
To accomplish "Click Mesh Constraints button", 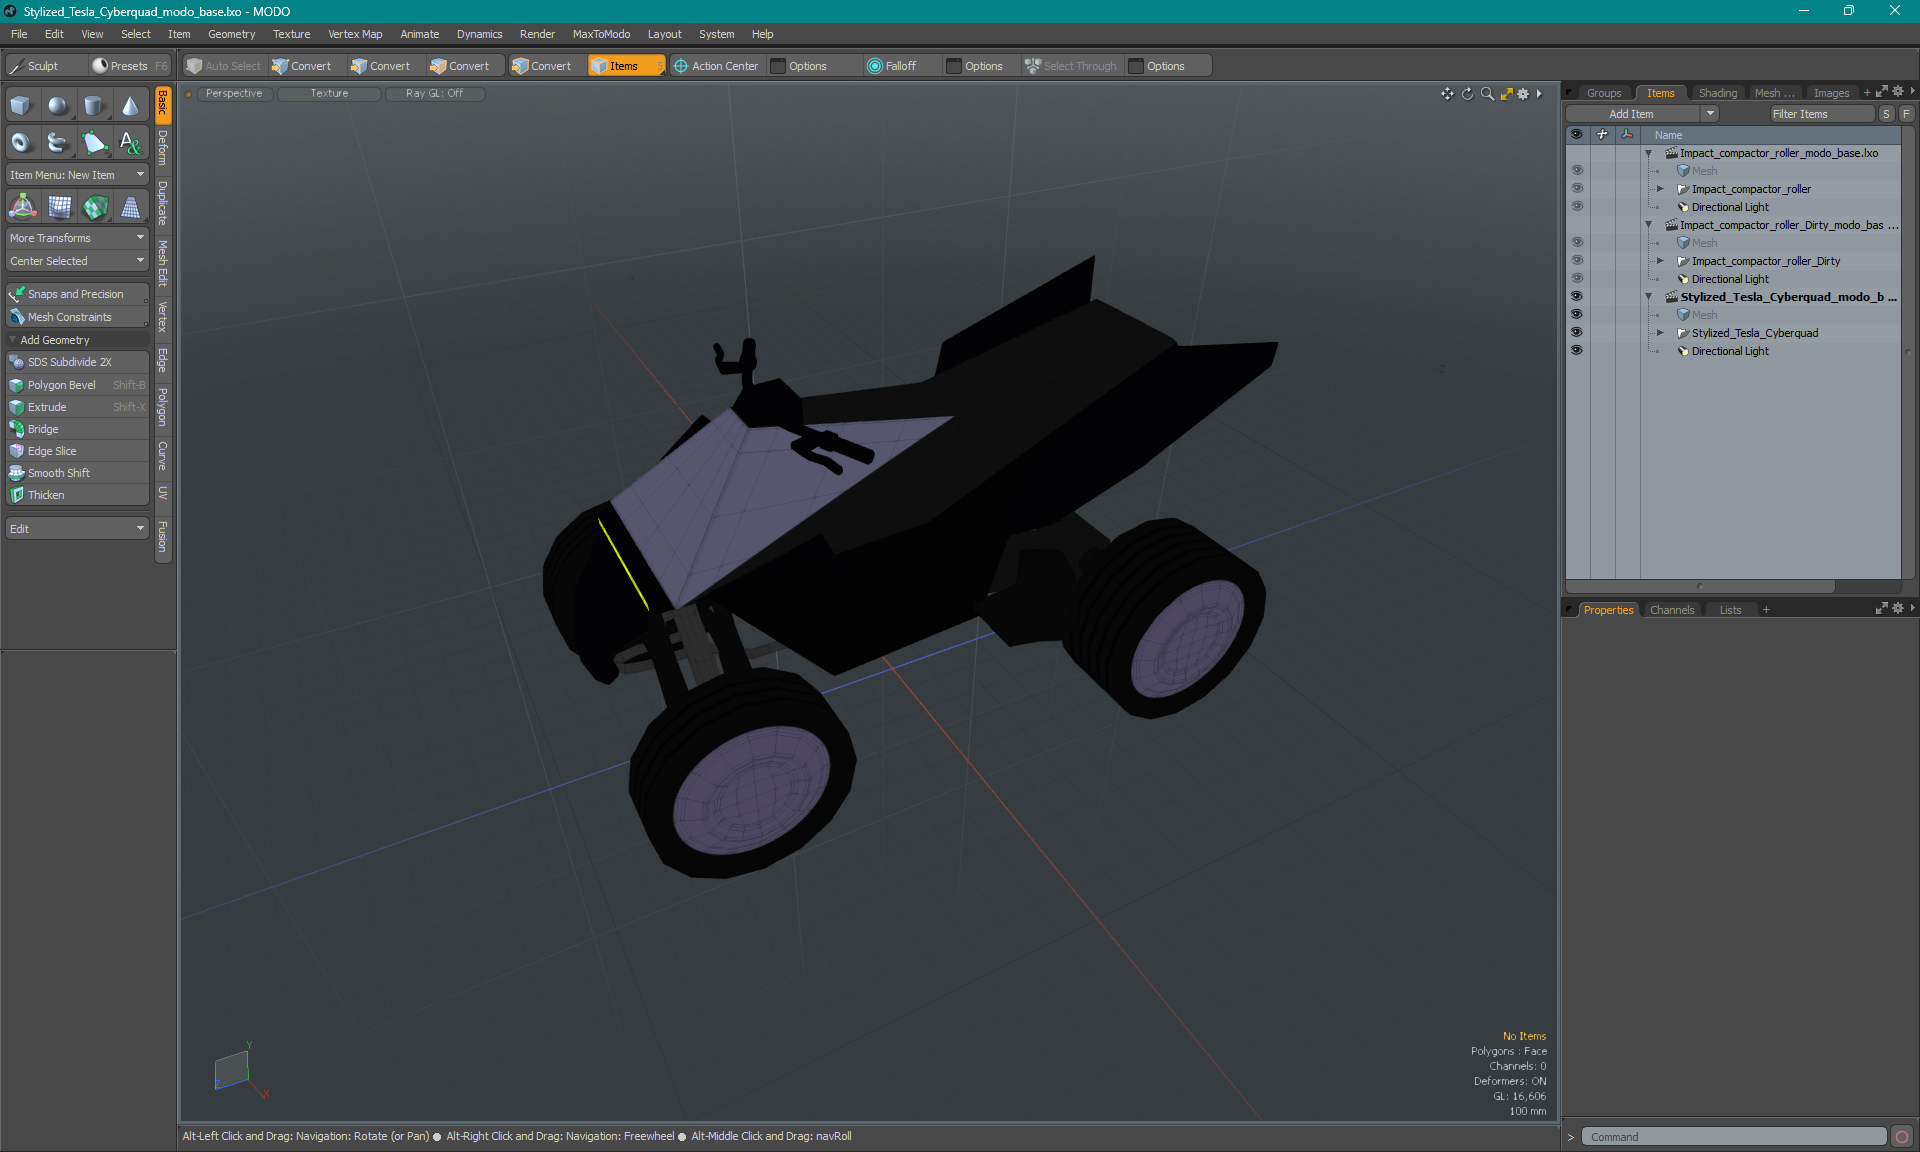I will pos(77,317).
